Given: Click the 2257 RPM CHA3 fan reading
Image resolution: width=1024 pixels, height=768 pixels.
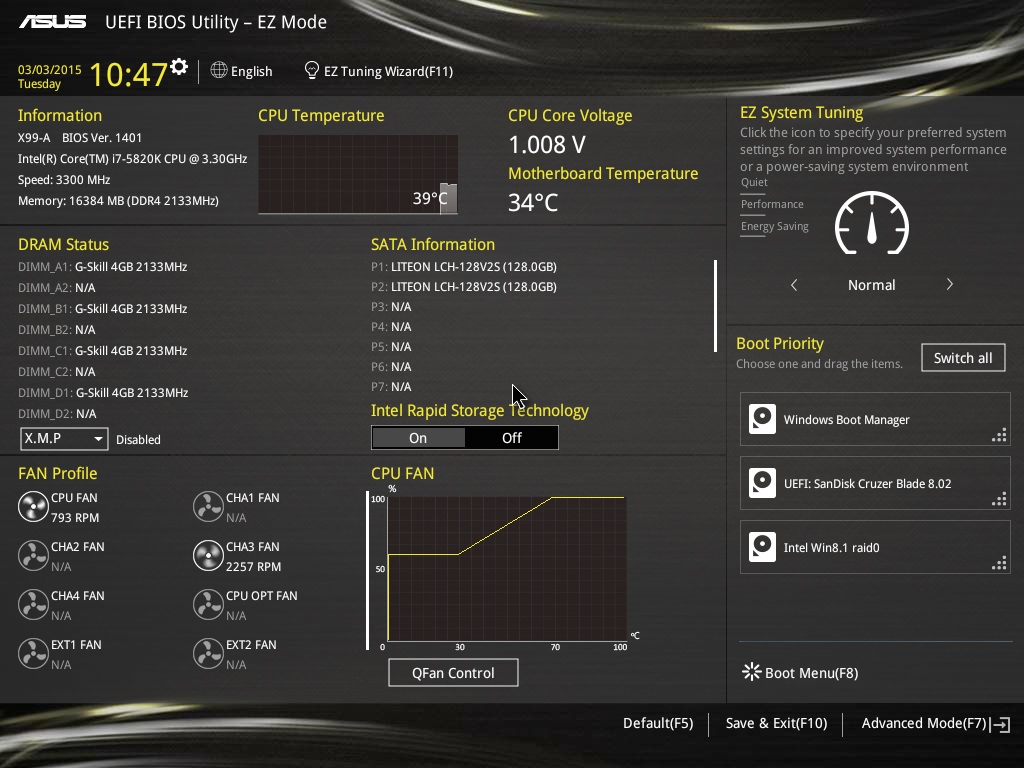Looking at the screenshot, I should (x=253, y=566).
